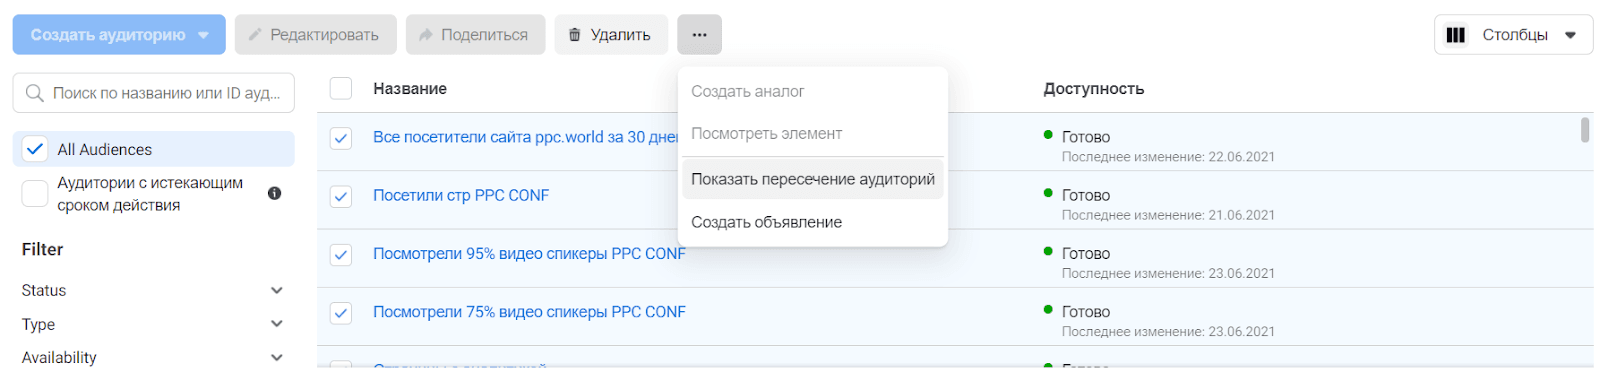Click the Удалить delete button
This screenshot has height=372, width=1600.
(611, 35)
